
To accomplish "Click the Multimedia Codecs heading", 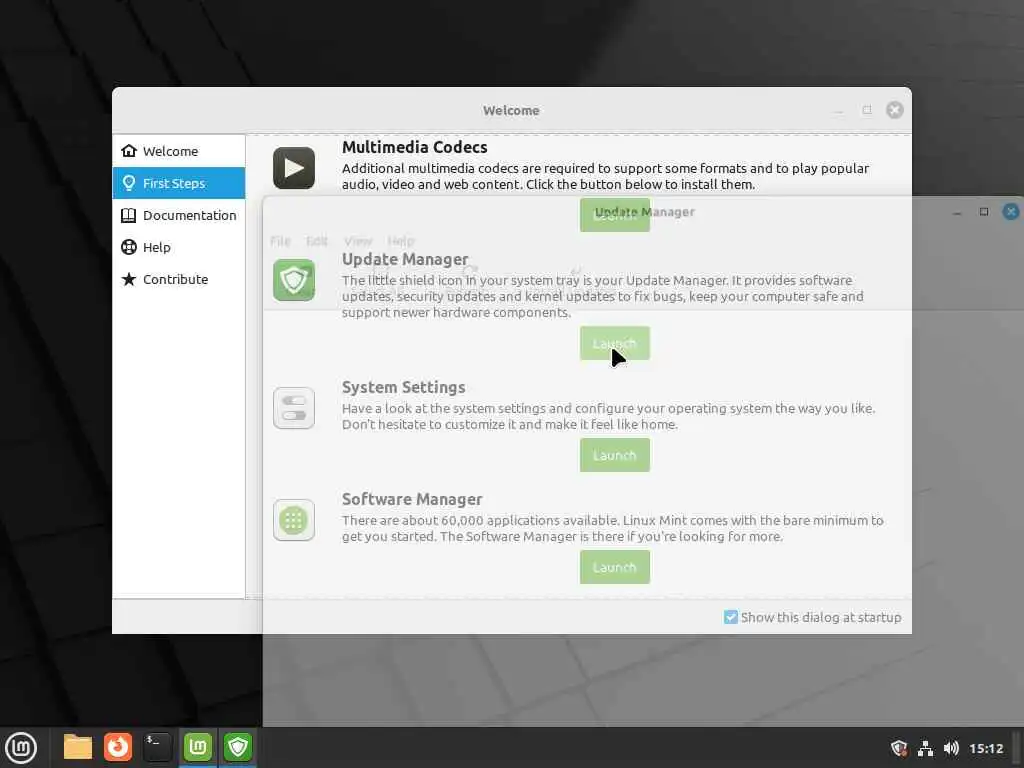I will coord(415,147).
